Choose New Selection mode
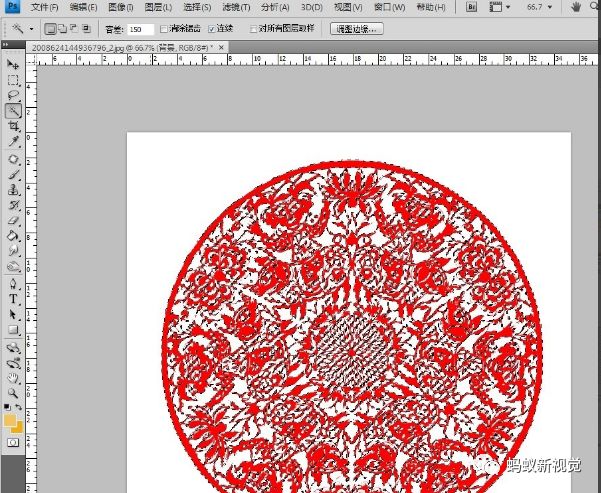This screenshot has height=493, width=601. pyautogui.click(x=50, y=29)
